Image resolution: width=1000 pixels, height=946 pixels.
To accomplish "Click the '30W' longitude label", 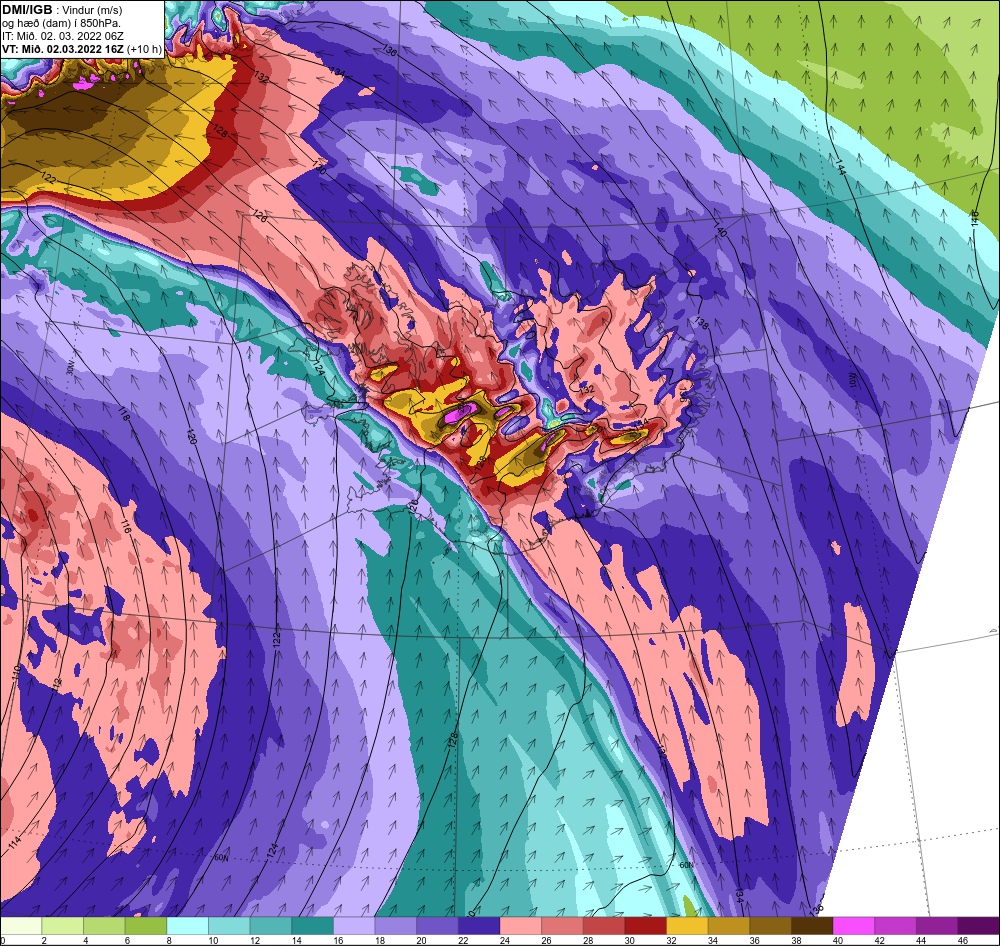I will 70,369.
